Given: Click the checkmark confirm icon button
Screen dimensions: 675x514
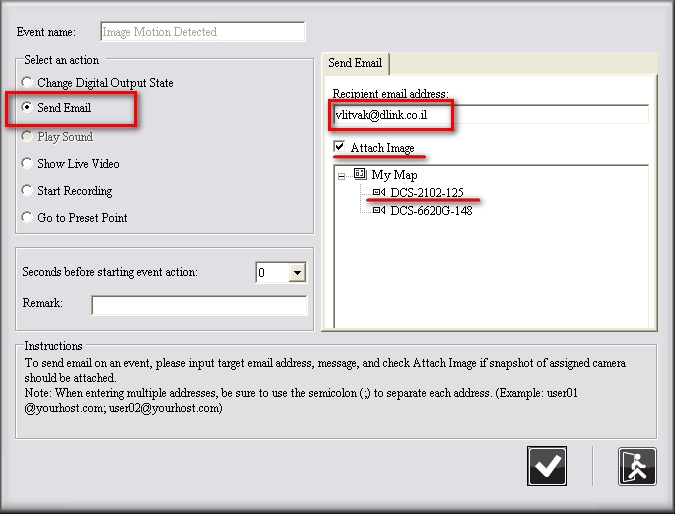Looking at the screenshot, I should pyautogui.click(x=547, y=466).
